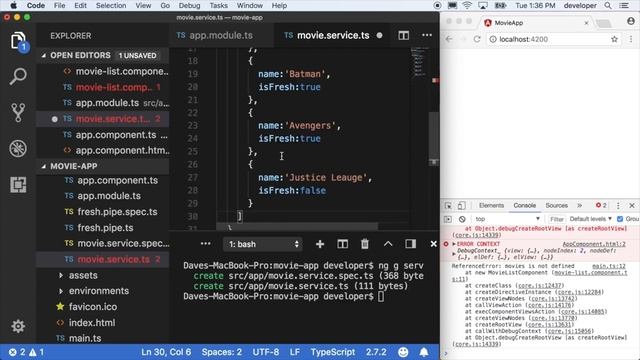Expand the environments folder

coord(61,291)
